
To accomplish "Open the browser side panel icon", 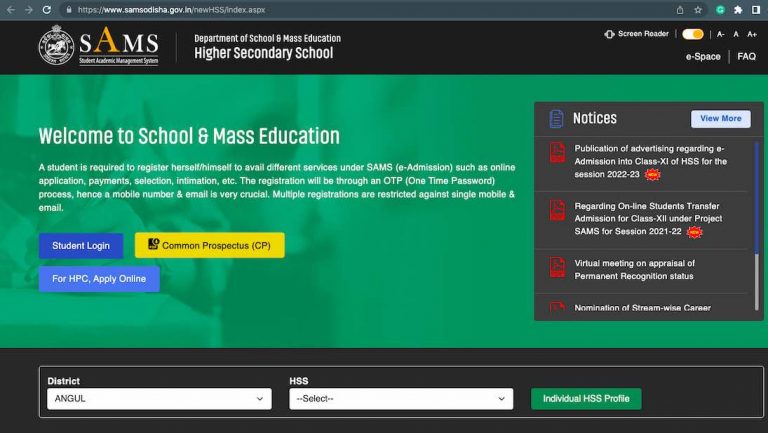I will coord(755,9).
